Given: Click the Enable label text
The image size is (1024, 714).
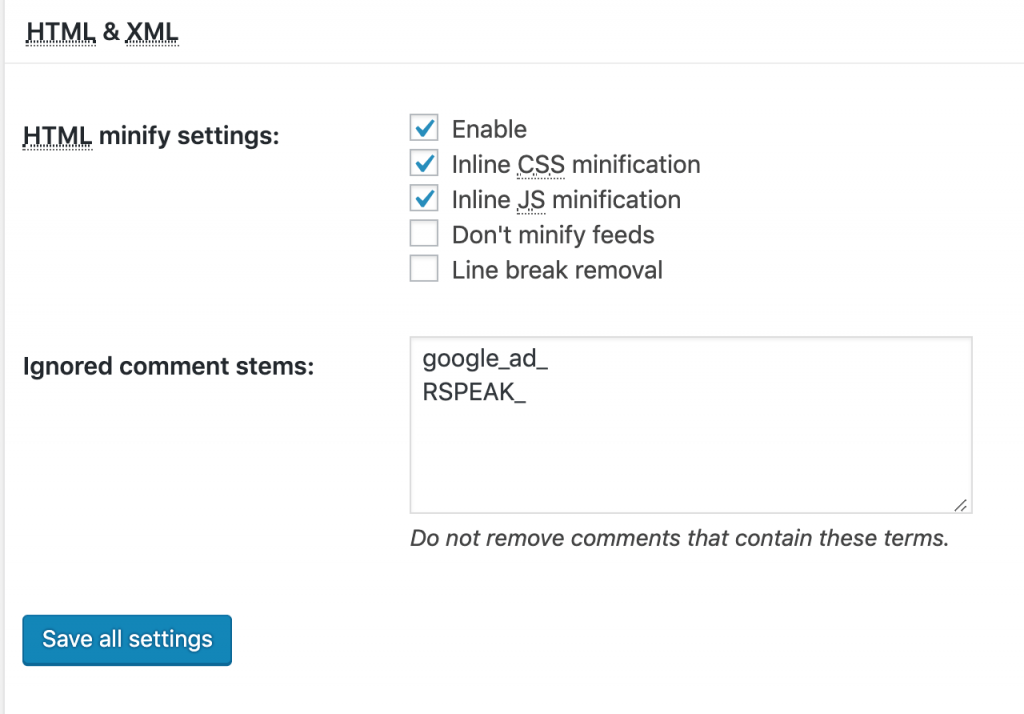Looking at the screenshot, I should pos(489,129).
